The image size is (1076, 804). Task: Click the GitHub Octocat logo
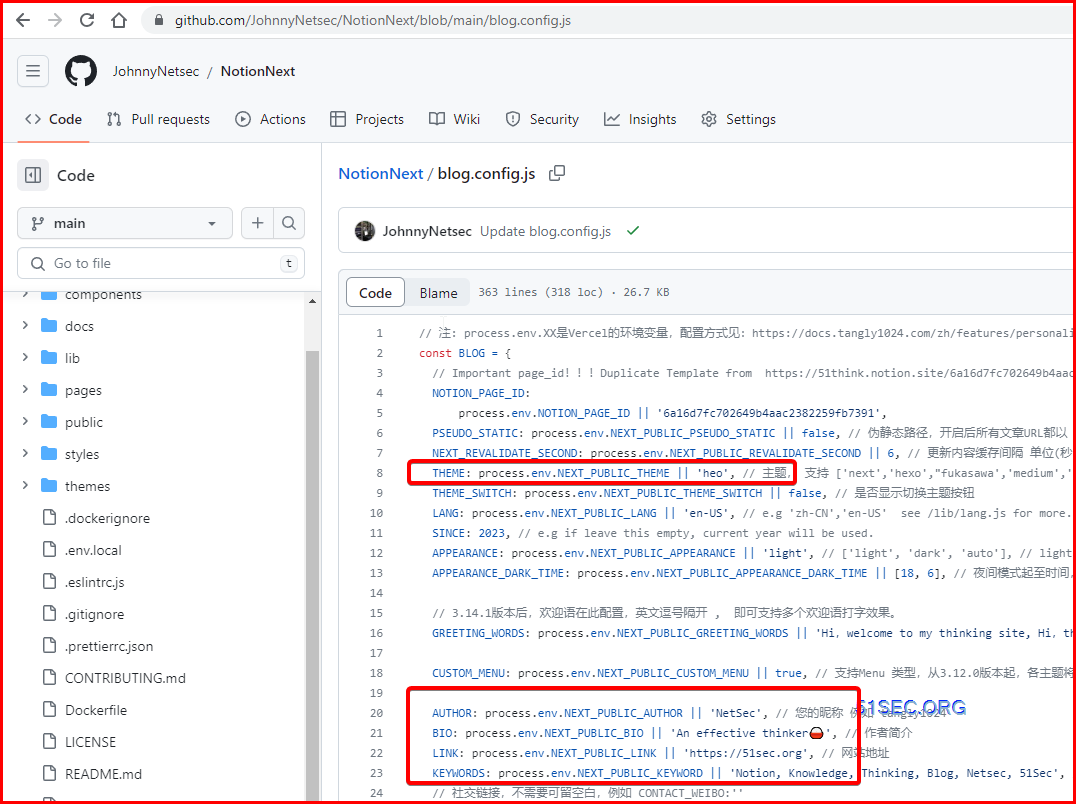coord(81,71)
